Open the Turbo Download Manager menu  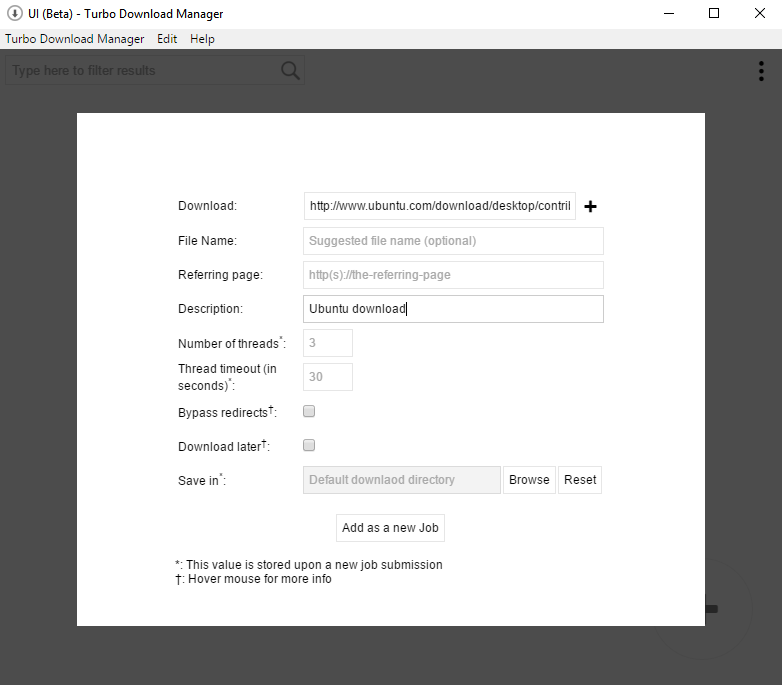point(75,39)
